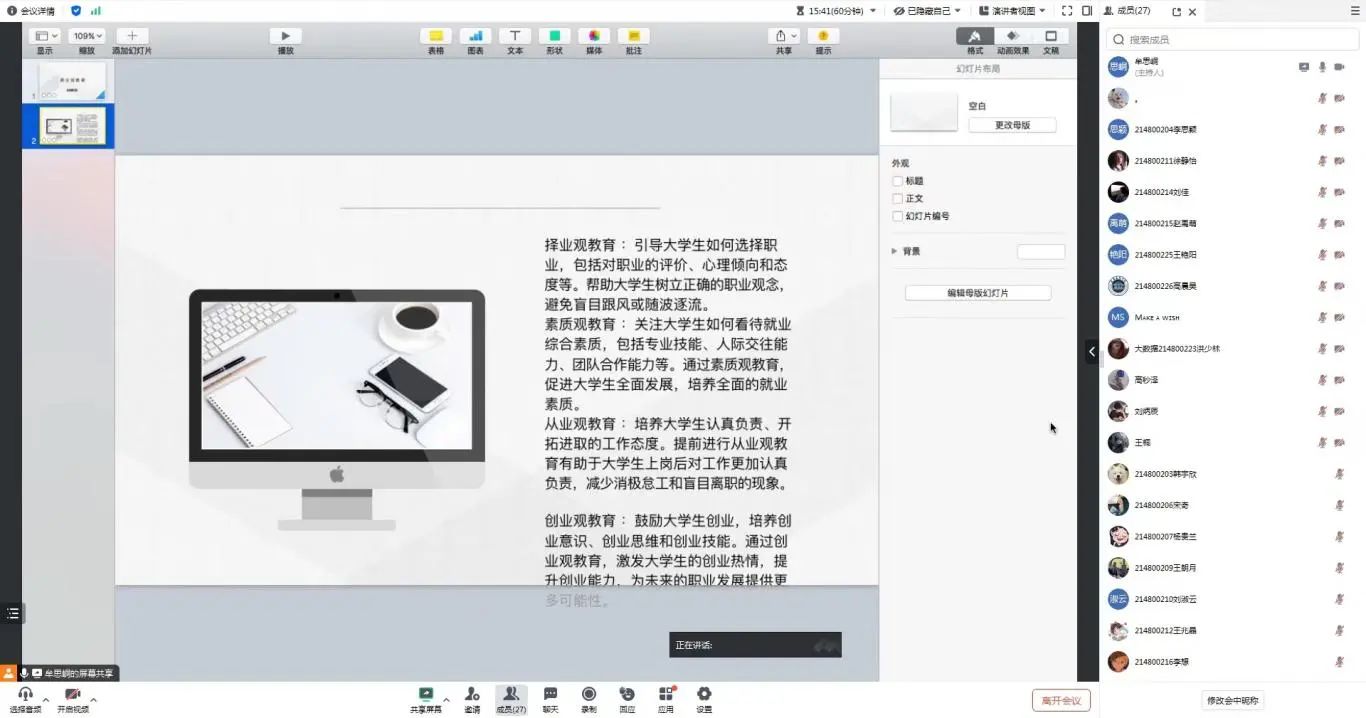Open the 聊天 chat panel
1366x718 pixels.
pos(550,695)
